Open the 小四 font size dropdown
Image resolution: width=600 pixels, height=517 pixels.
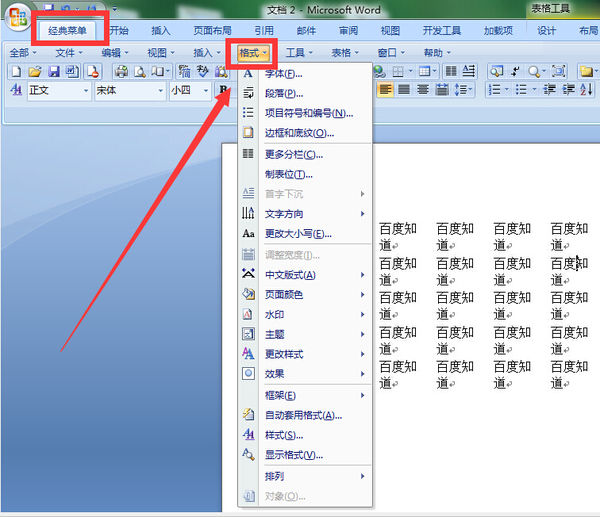(206, 91)
